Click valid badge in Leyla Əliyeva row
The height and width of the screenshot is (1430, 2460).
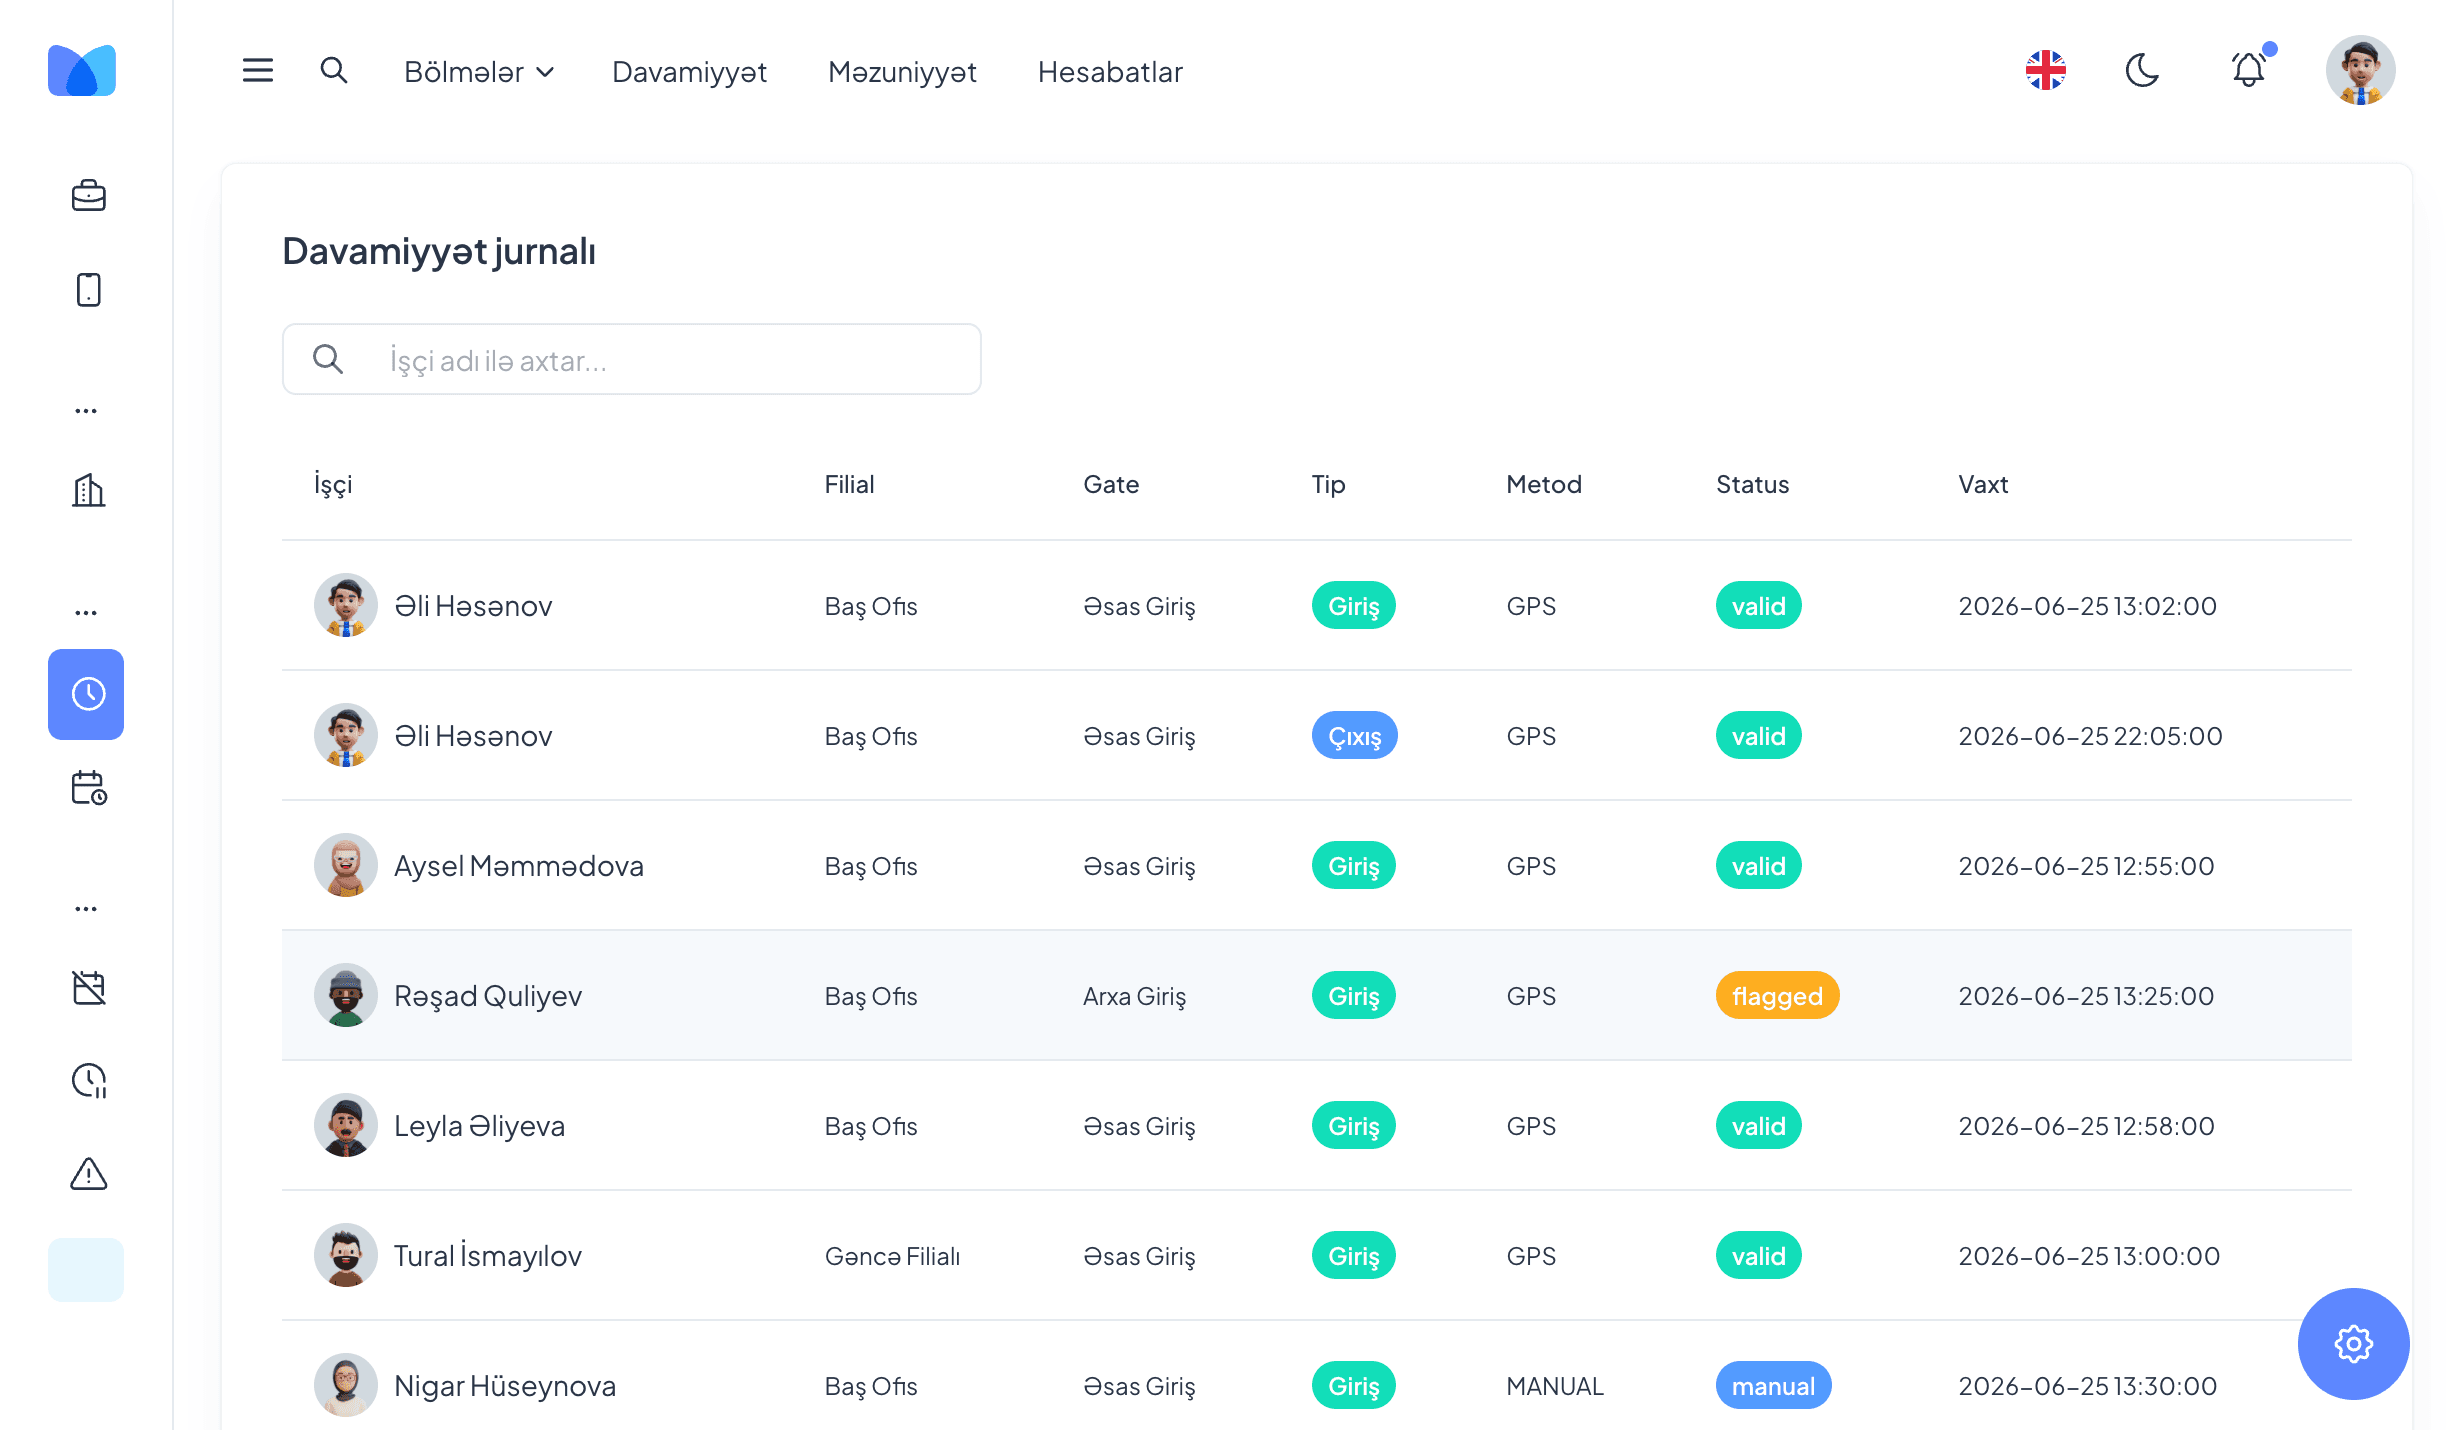pos(1759,1126)
